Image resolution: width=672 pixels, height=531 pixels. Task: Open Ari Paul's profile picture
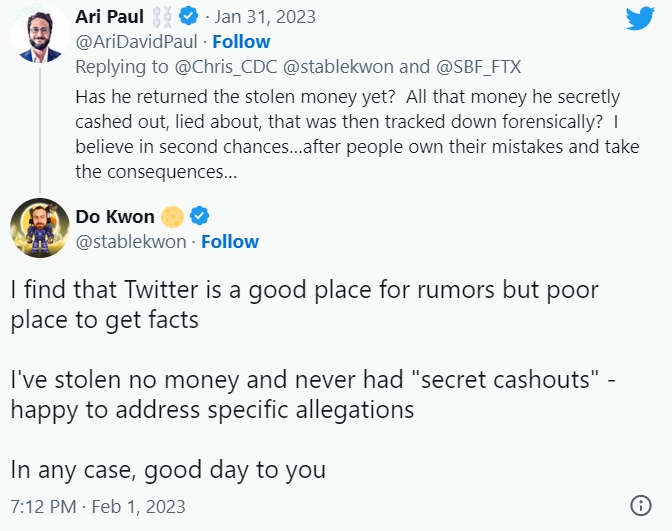pyautogui.click(x=39, y=35)
